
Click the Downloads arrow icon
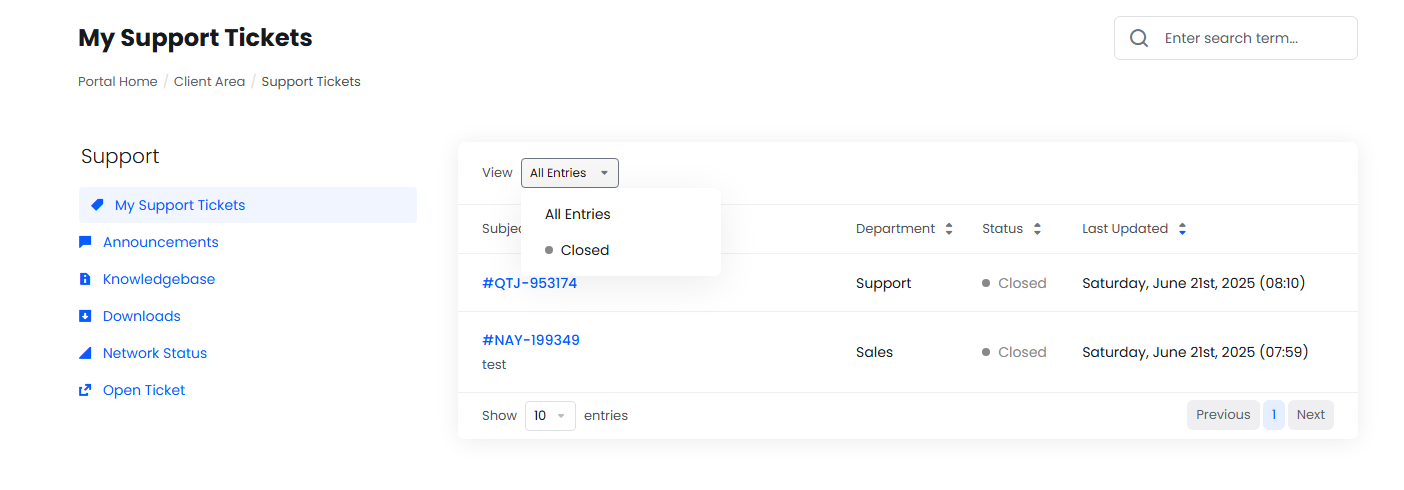click(85, 316)
